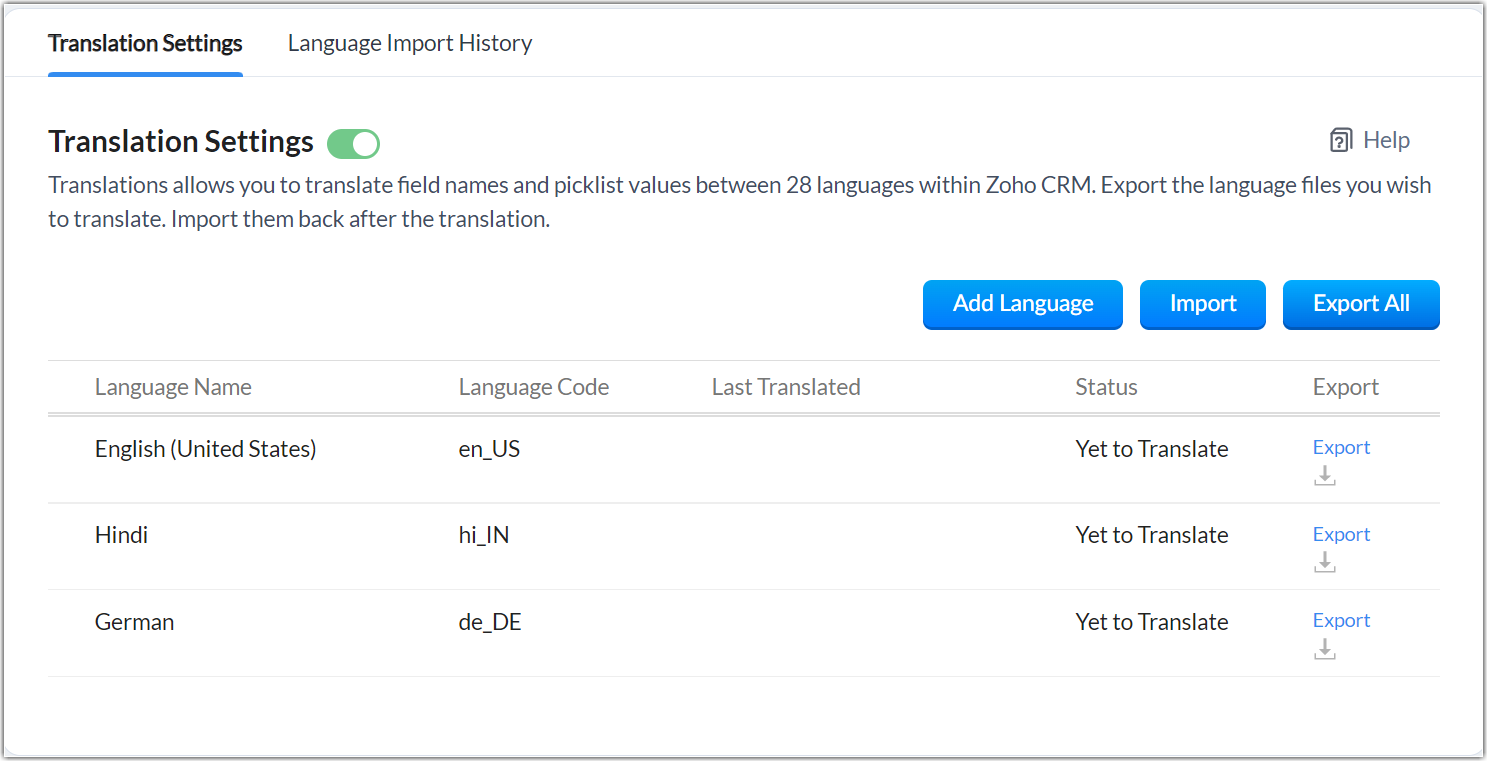Click Export link for German
This screenshot has width=1488, height=762.
[1341, 620]
